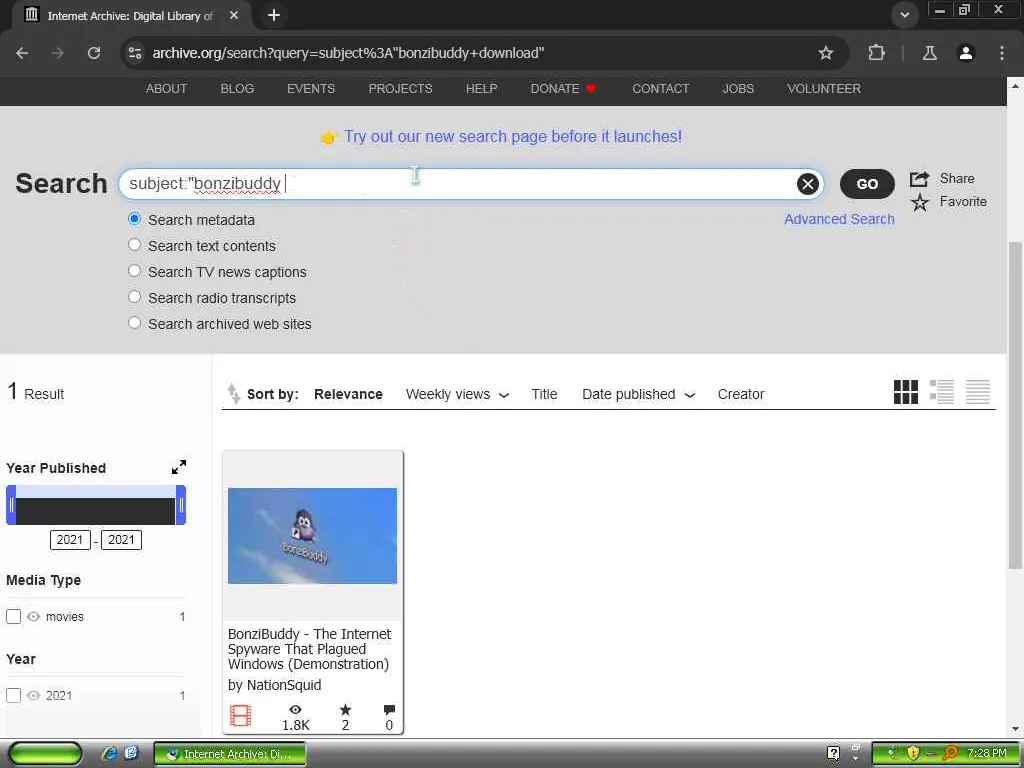Screen dimensions: 1024x768
Task: Click the favorites star on result card
Action: click(345, 709)
